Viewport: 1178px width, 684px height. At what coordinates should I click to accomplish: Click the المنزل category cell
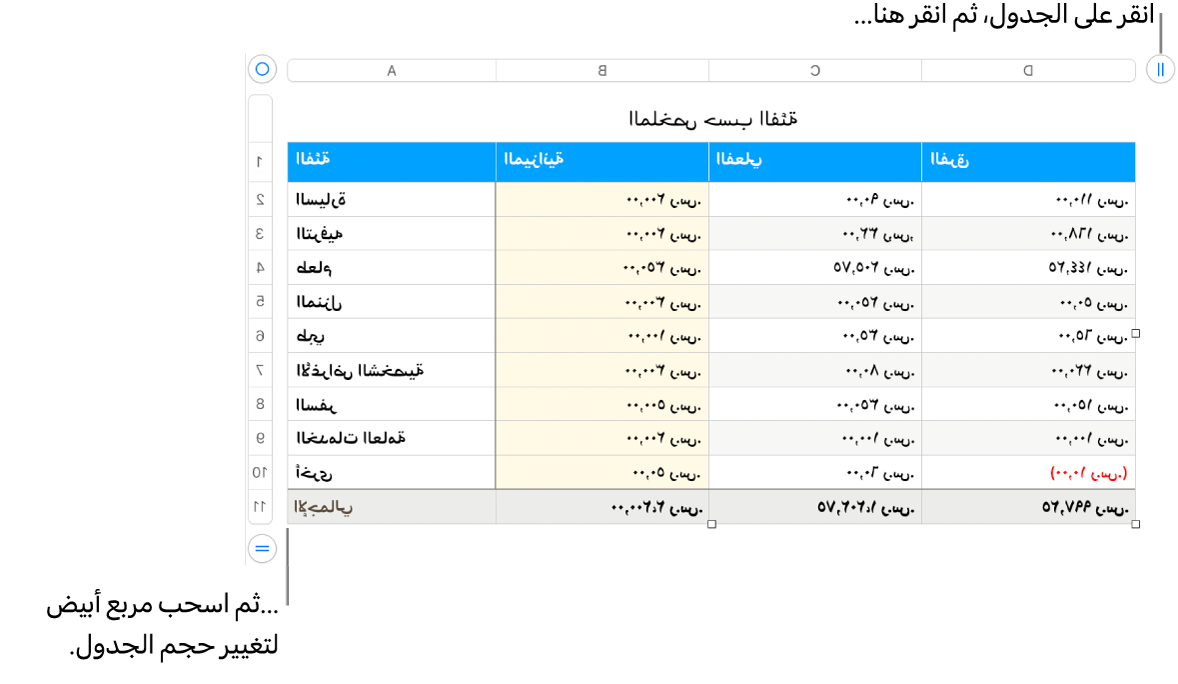391,301
